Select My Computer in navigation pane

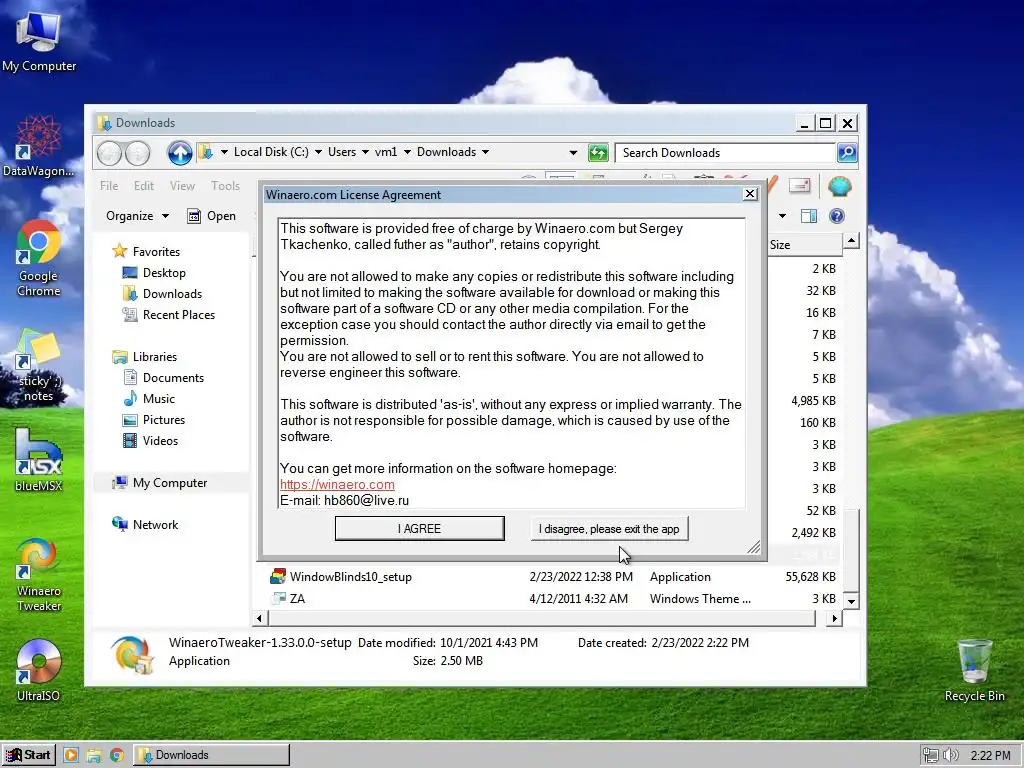[x=159, y=483]
